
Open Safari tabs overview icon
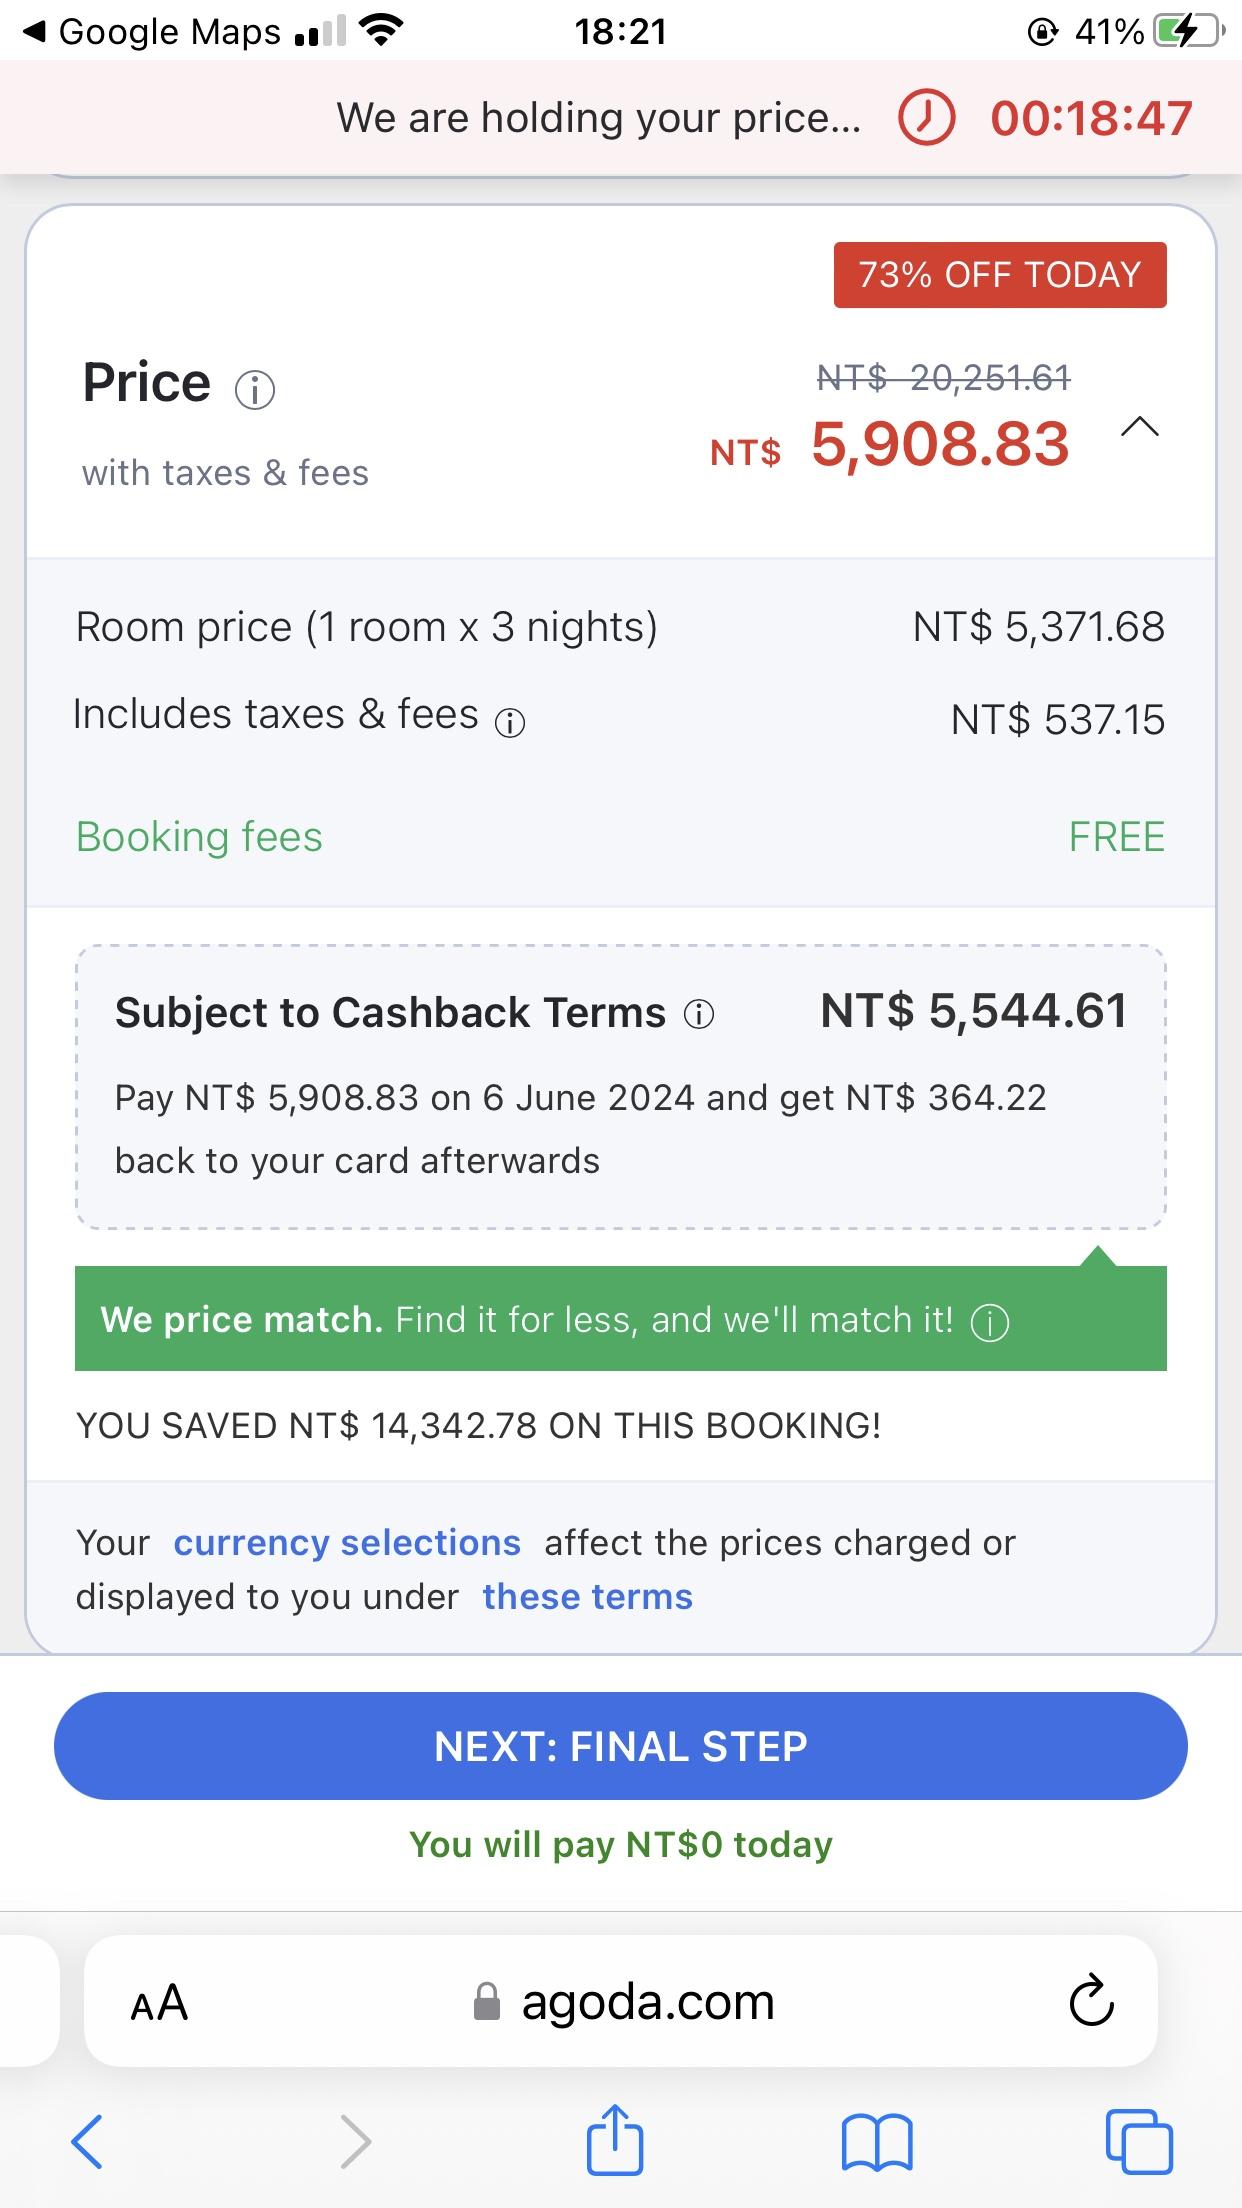1139,2141
